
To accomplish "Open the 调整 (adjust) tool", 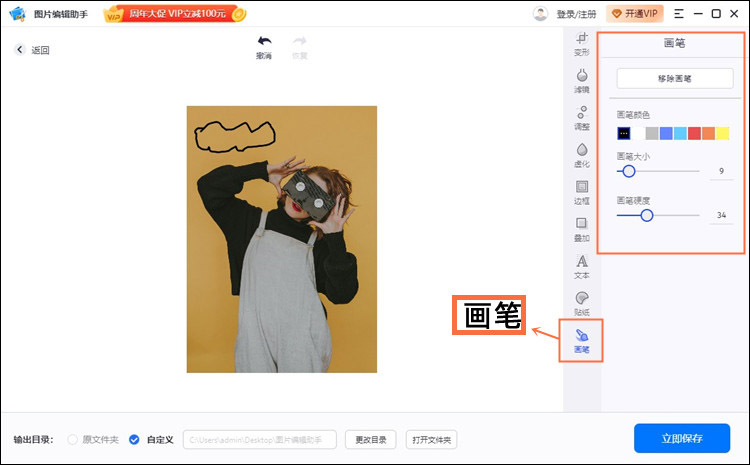I will [x=581, y=117].
